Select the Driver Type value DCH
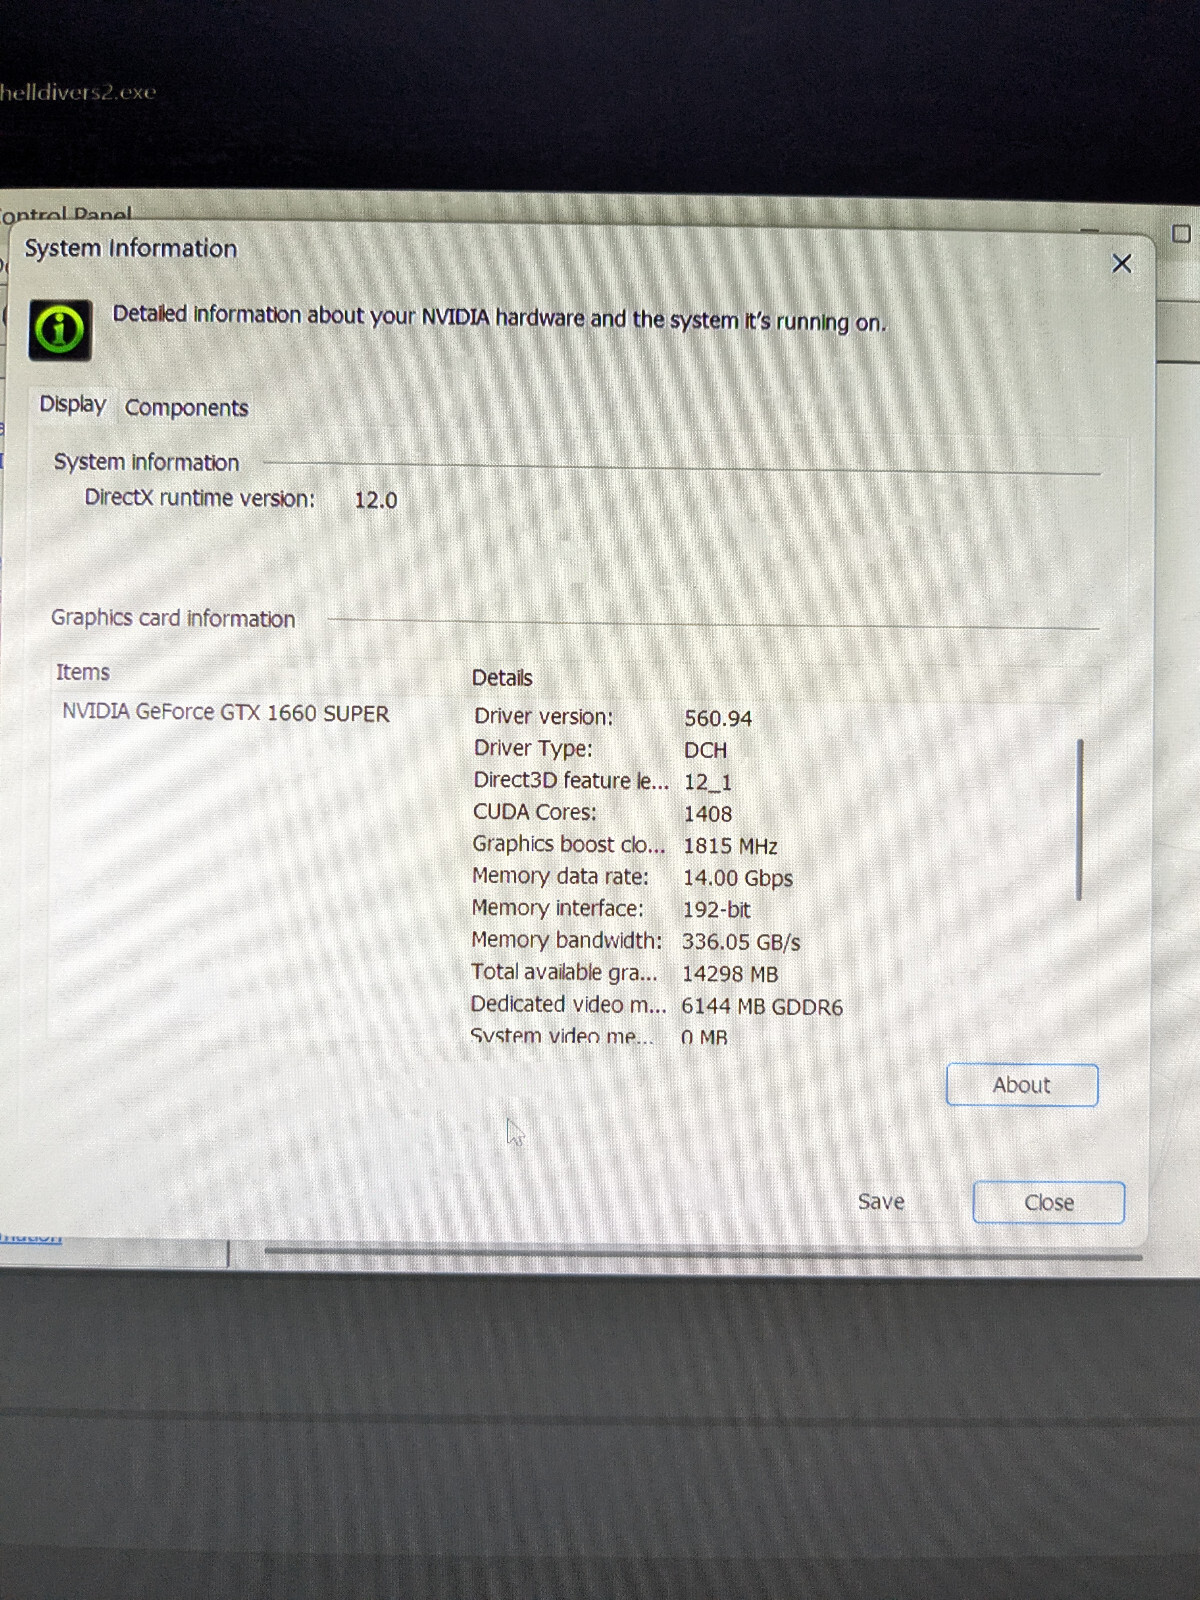The image size is (1200, 1600). pyautogui.click(x=705, y=750)
